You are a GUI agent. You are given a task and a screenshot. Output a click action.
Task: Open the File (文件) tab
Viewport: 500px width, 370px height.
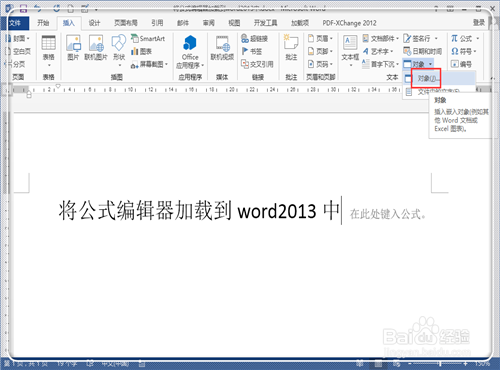click(x=15, y=23)
